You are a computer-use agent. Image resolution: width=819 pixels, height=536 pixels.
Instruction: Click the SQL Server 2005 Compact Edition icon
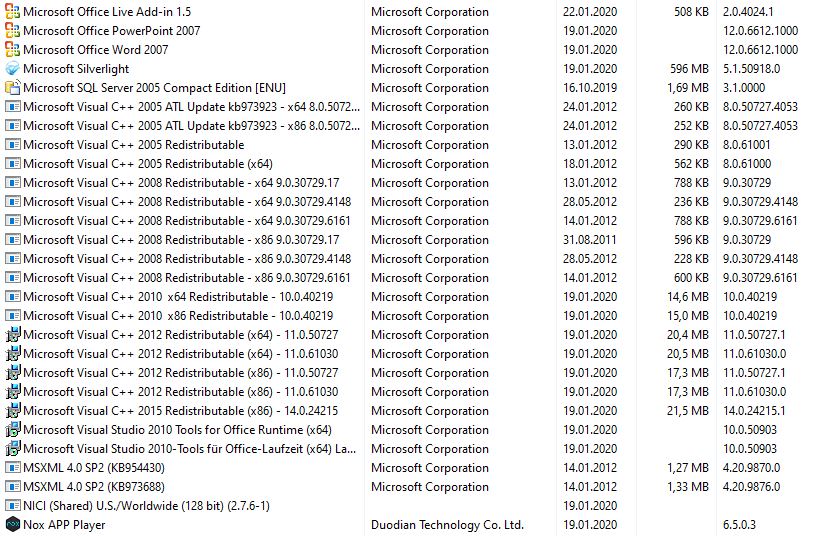pyautogui.click(x=12, y=88)
